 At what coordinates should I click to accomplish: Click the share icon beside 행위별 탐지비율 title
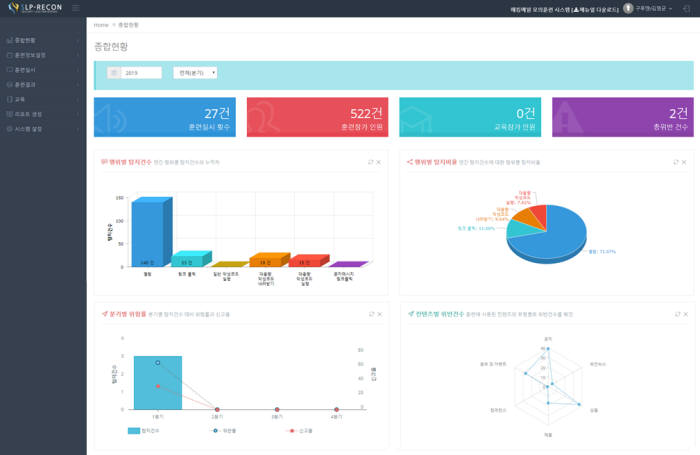coord(410,162)
